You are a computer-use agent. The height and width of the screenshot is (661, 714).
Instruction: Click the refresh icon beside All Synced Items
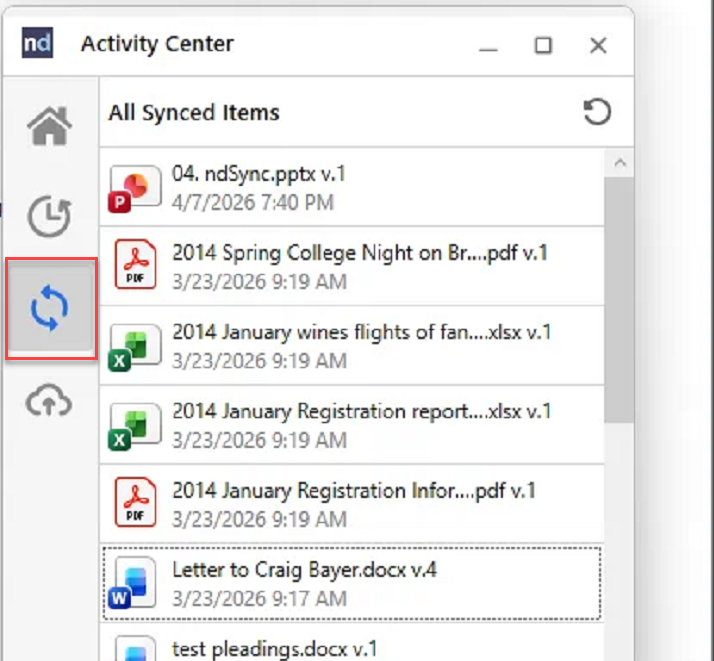(x=597, y=113)
